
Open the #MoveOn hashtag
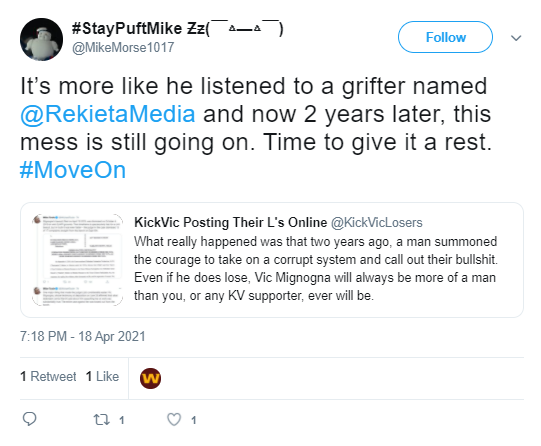73,170
